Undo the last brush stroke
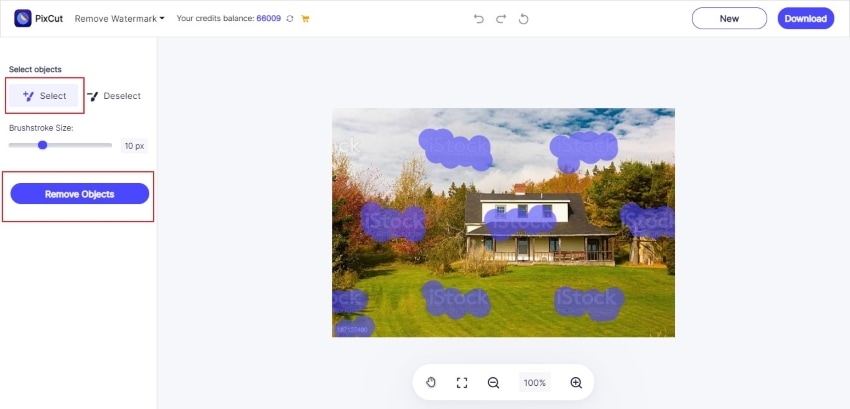850x409 pixels. click(x=478, y=19)
